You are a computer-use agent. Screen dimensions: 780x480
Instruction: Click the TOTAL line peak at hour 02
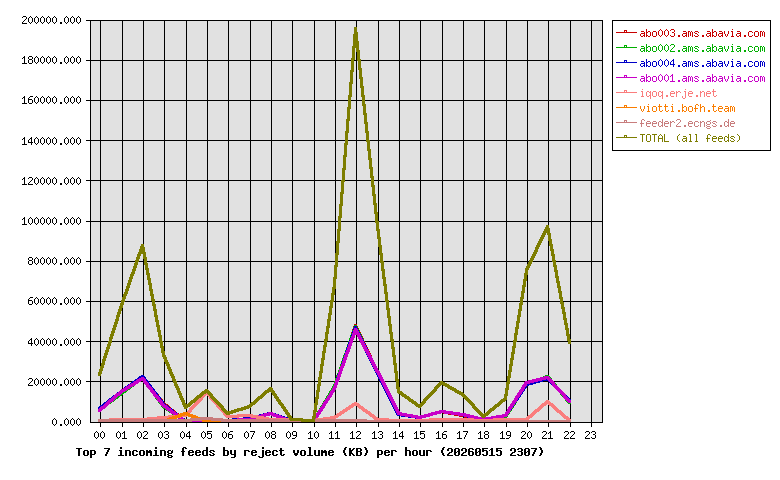(x=143, y=246)
